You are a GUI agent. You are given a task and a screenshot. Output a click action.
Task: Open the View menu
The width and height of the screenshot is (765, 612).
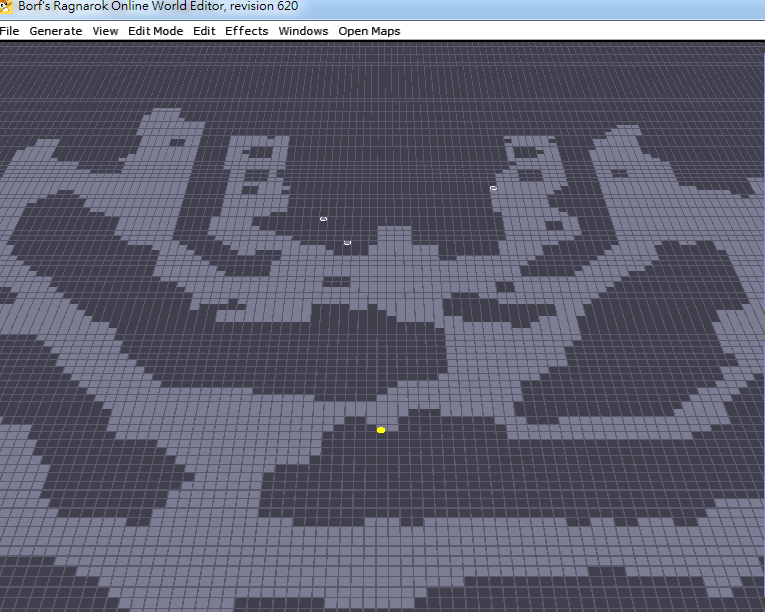click(x=105, y=31)
